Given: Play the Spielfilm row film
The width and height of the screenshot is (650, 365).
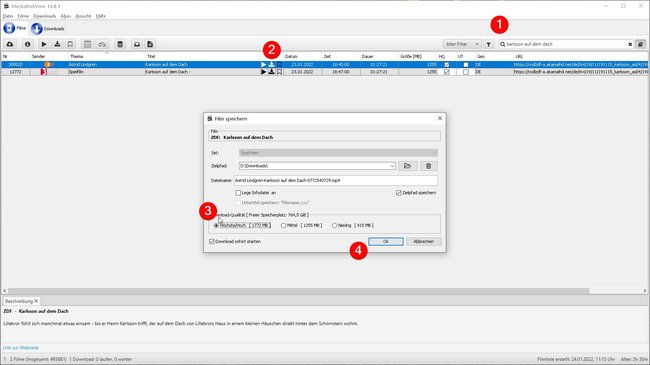Looking at the screenshot, I should [x=263, y=72].
